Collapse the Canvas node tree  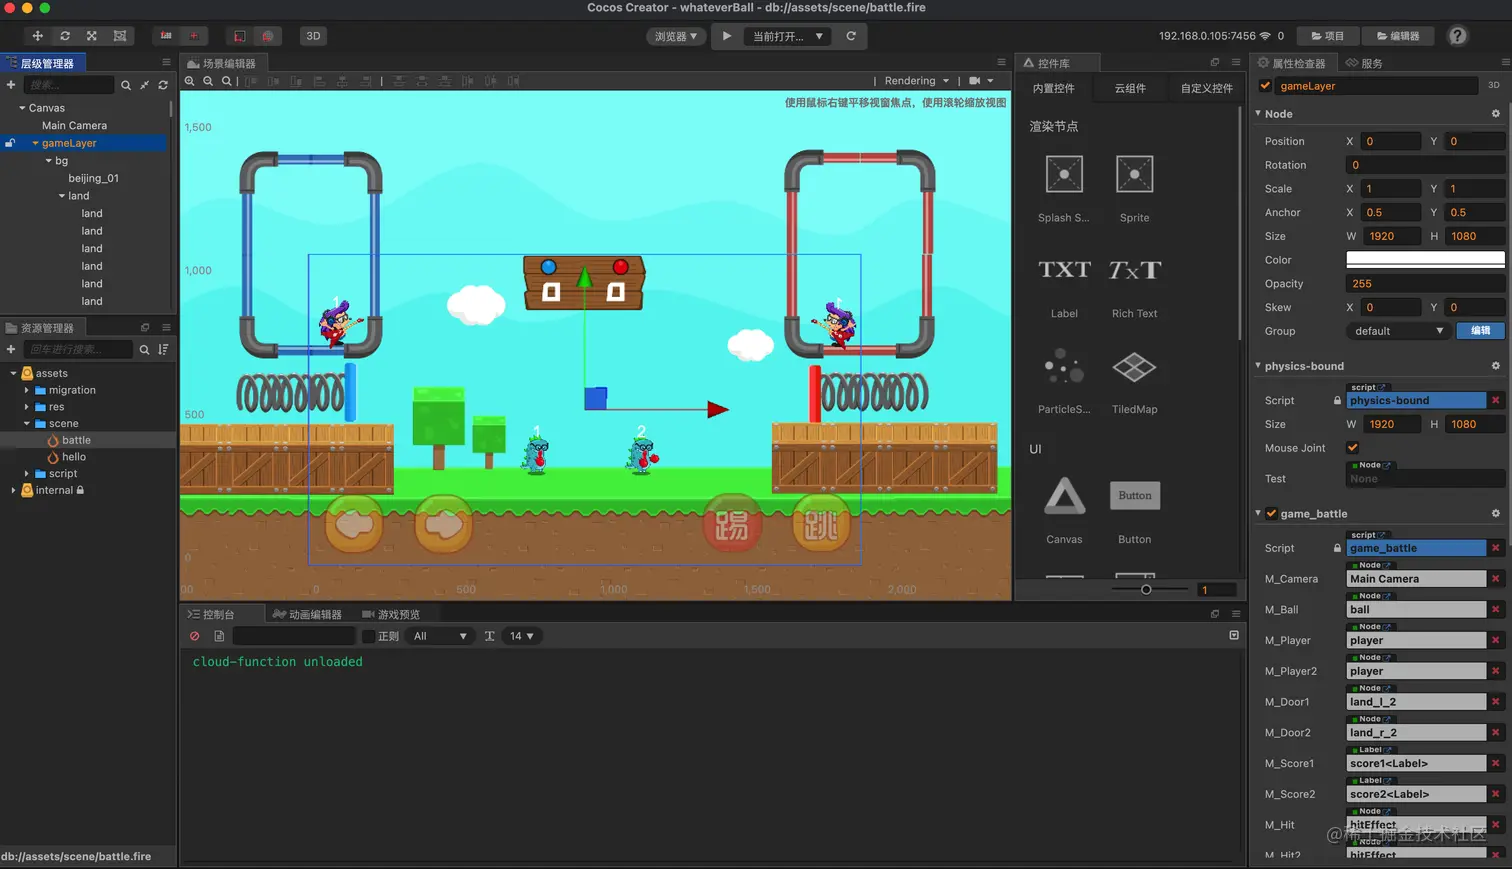pos(22,108)
